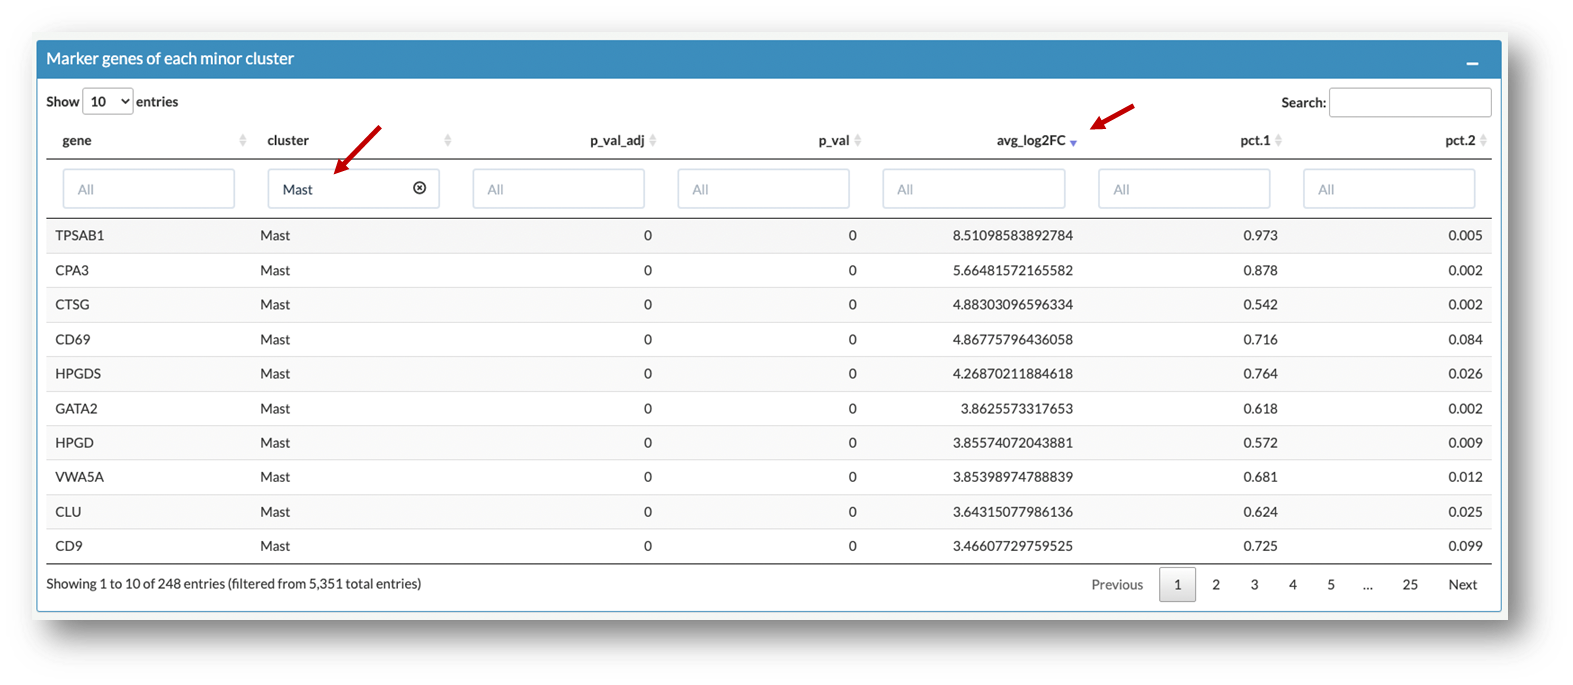This screenshot has width=1573, height=685.
Task: Focus the avg_log2FC filter field
Action: tap(973, 189)
